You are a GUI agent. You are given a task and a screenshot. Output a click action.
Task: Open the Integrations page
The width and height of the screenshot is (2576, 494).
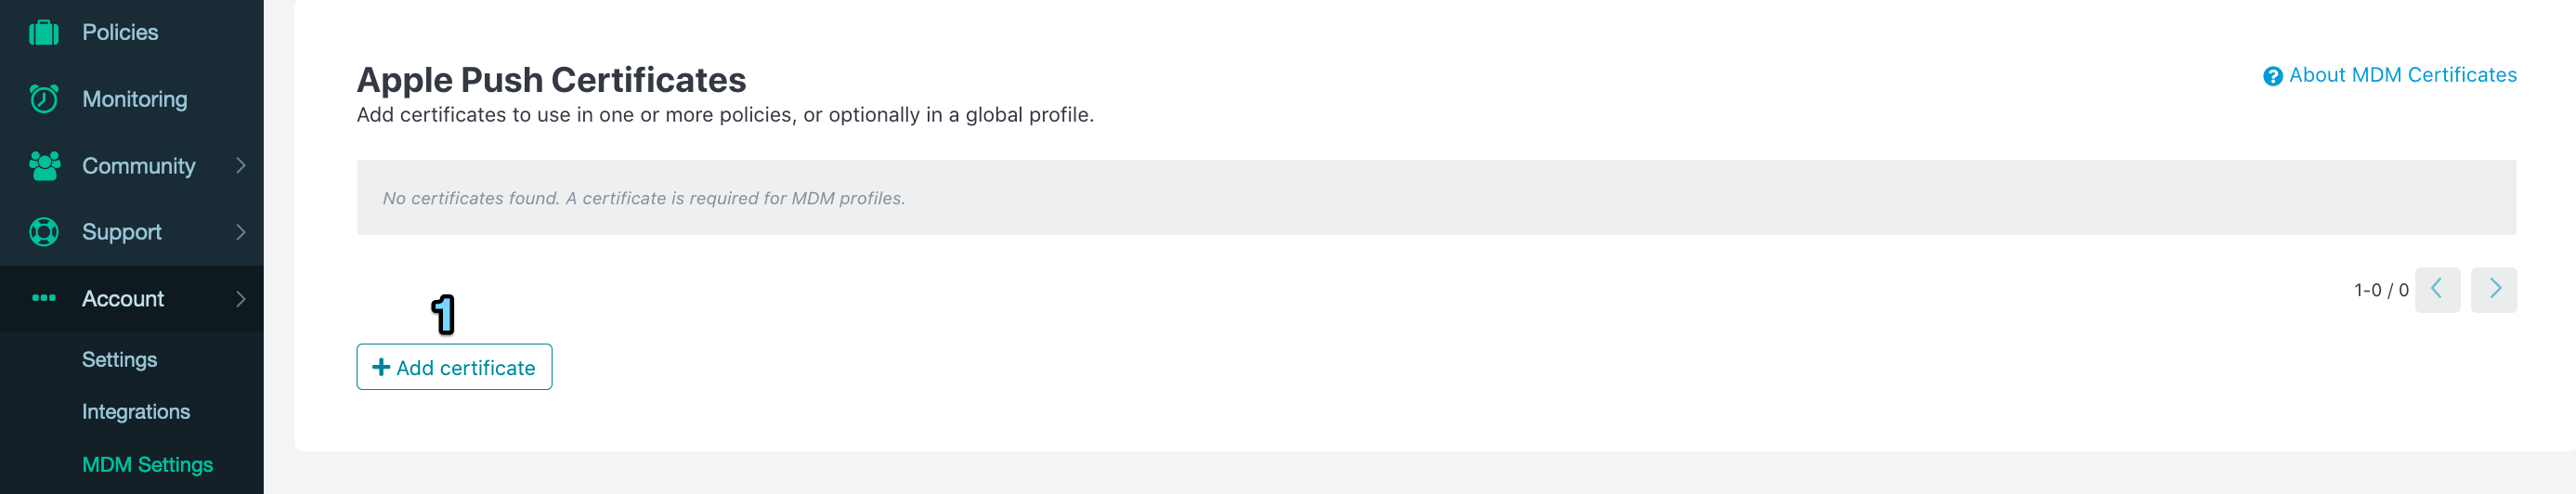pyautogui.click(x=136, y=412)
